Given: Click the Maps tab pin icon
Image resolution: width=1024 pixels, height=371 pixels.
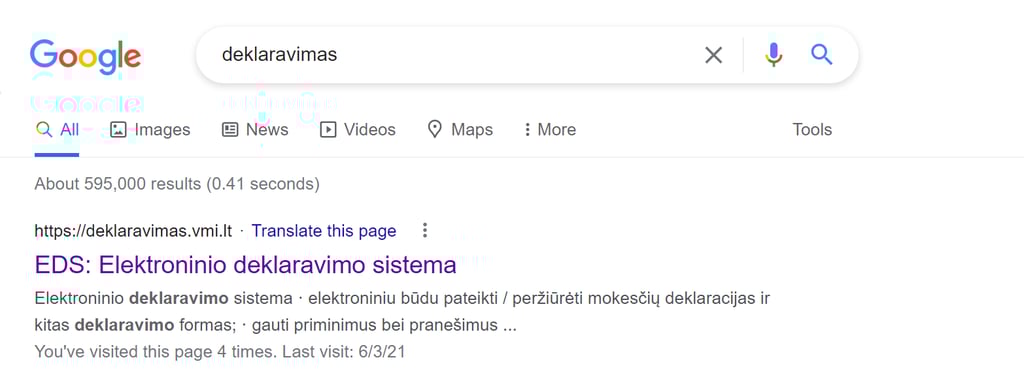Looking at the screenshot, I should coord(435,129).
